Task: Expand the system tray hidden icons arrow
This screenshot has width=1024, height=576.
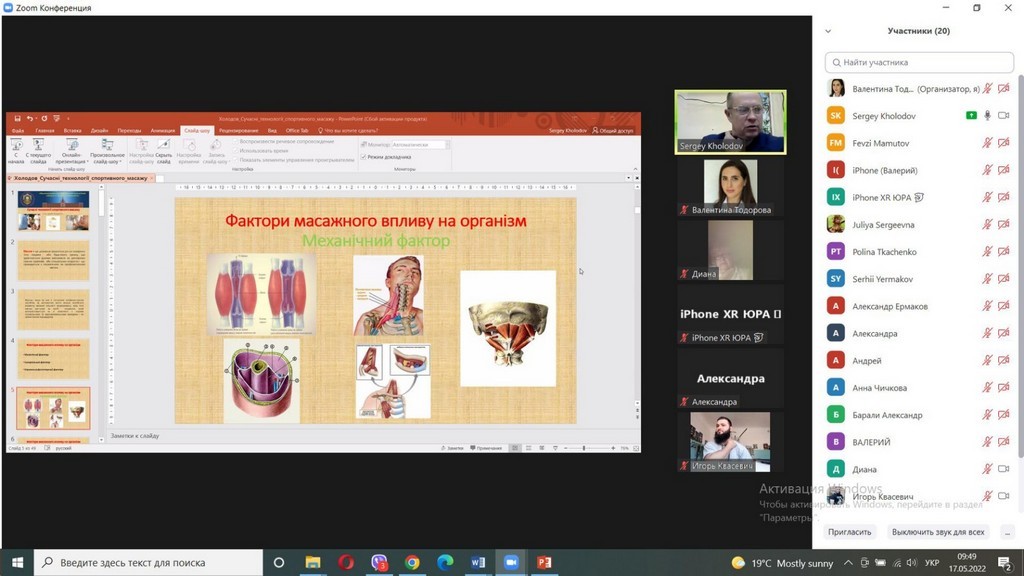Action: tap(848, 563)
